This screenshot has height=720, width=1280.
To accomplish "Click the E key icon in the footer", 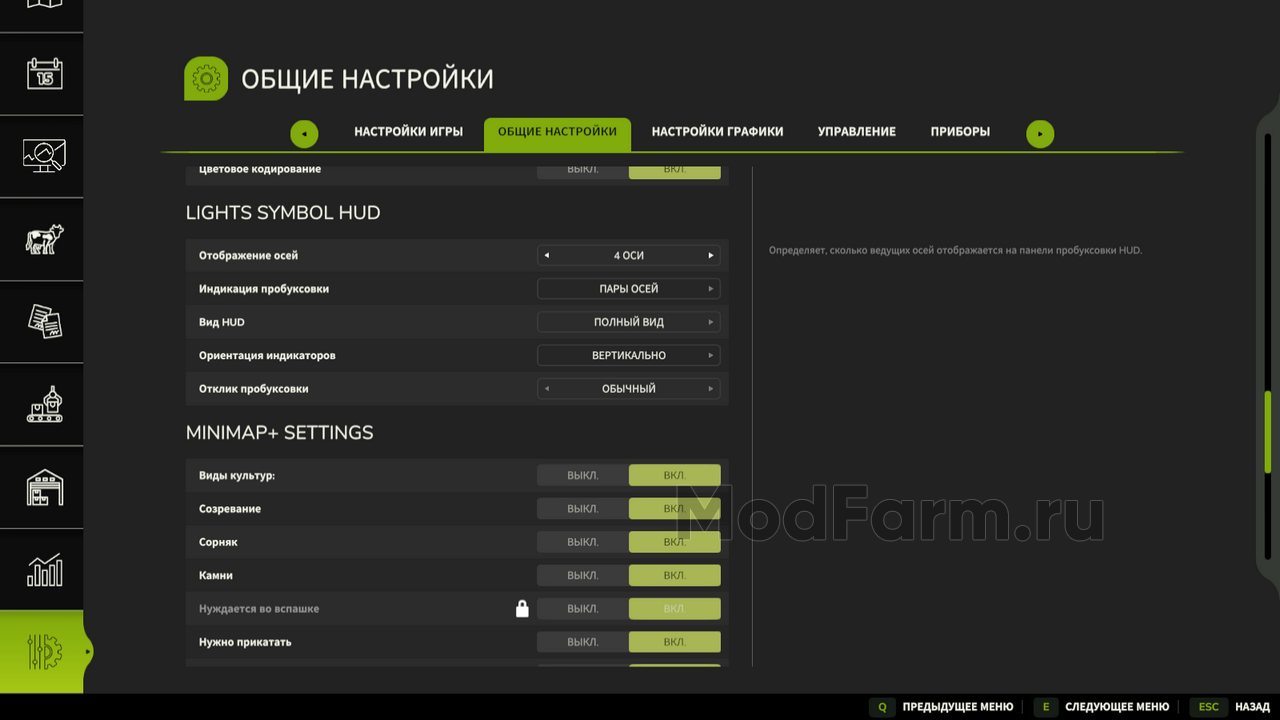I will tap(1045, 707).
